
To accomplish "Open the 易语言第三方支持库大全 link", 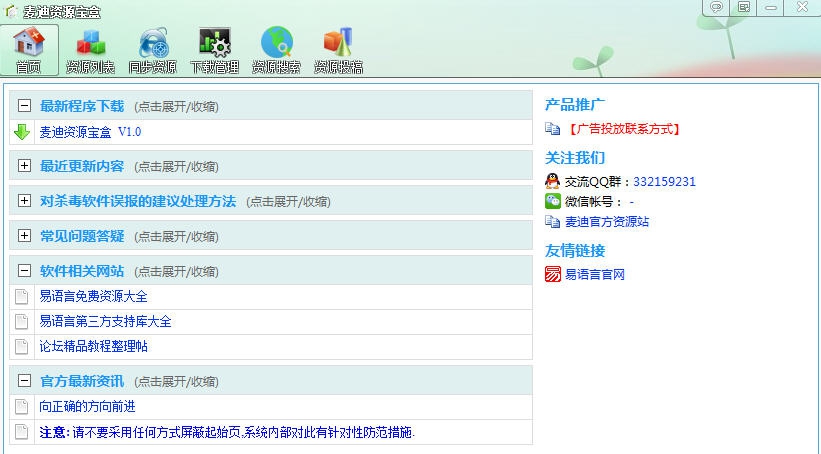I will [106, 322].
